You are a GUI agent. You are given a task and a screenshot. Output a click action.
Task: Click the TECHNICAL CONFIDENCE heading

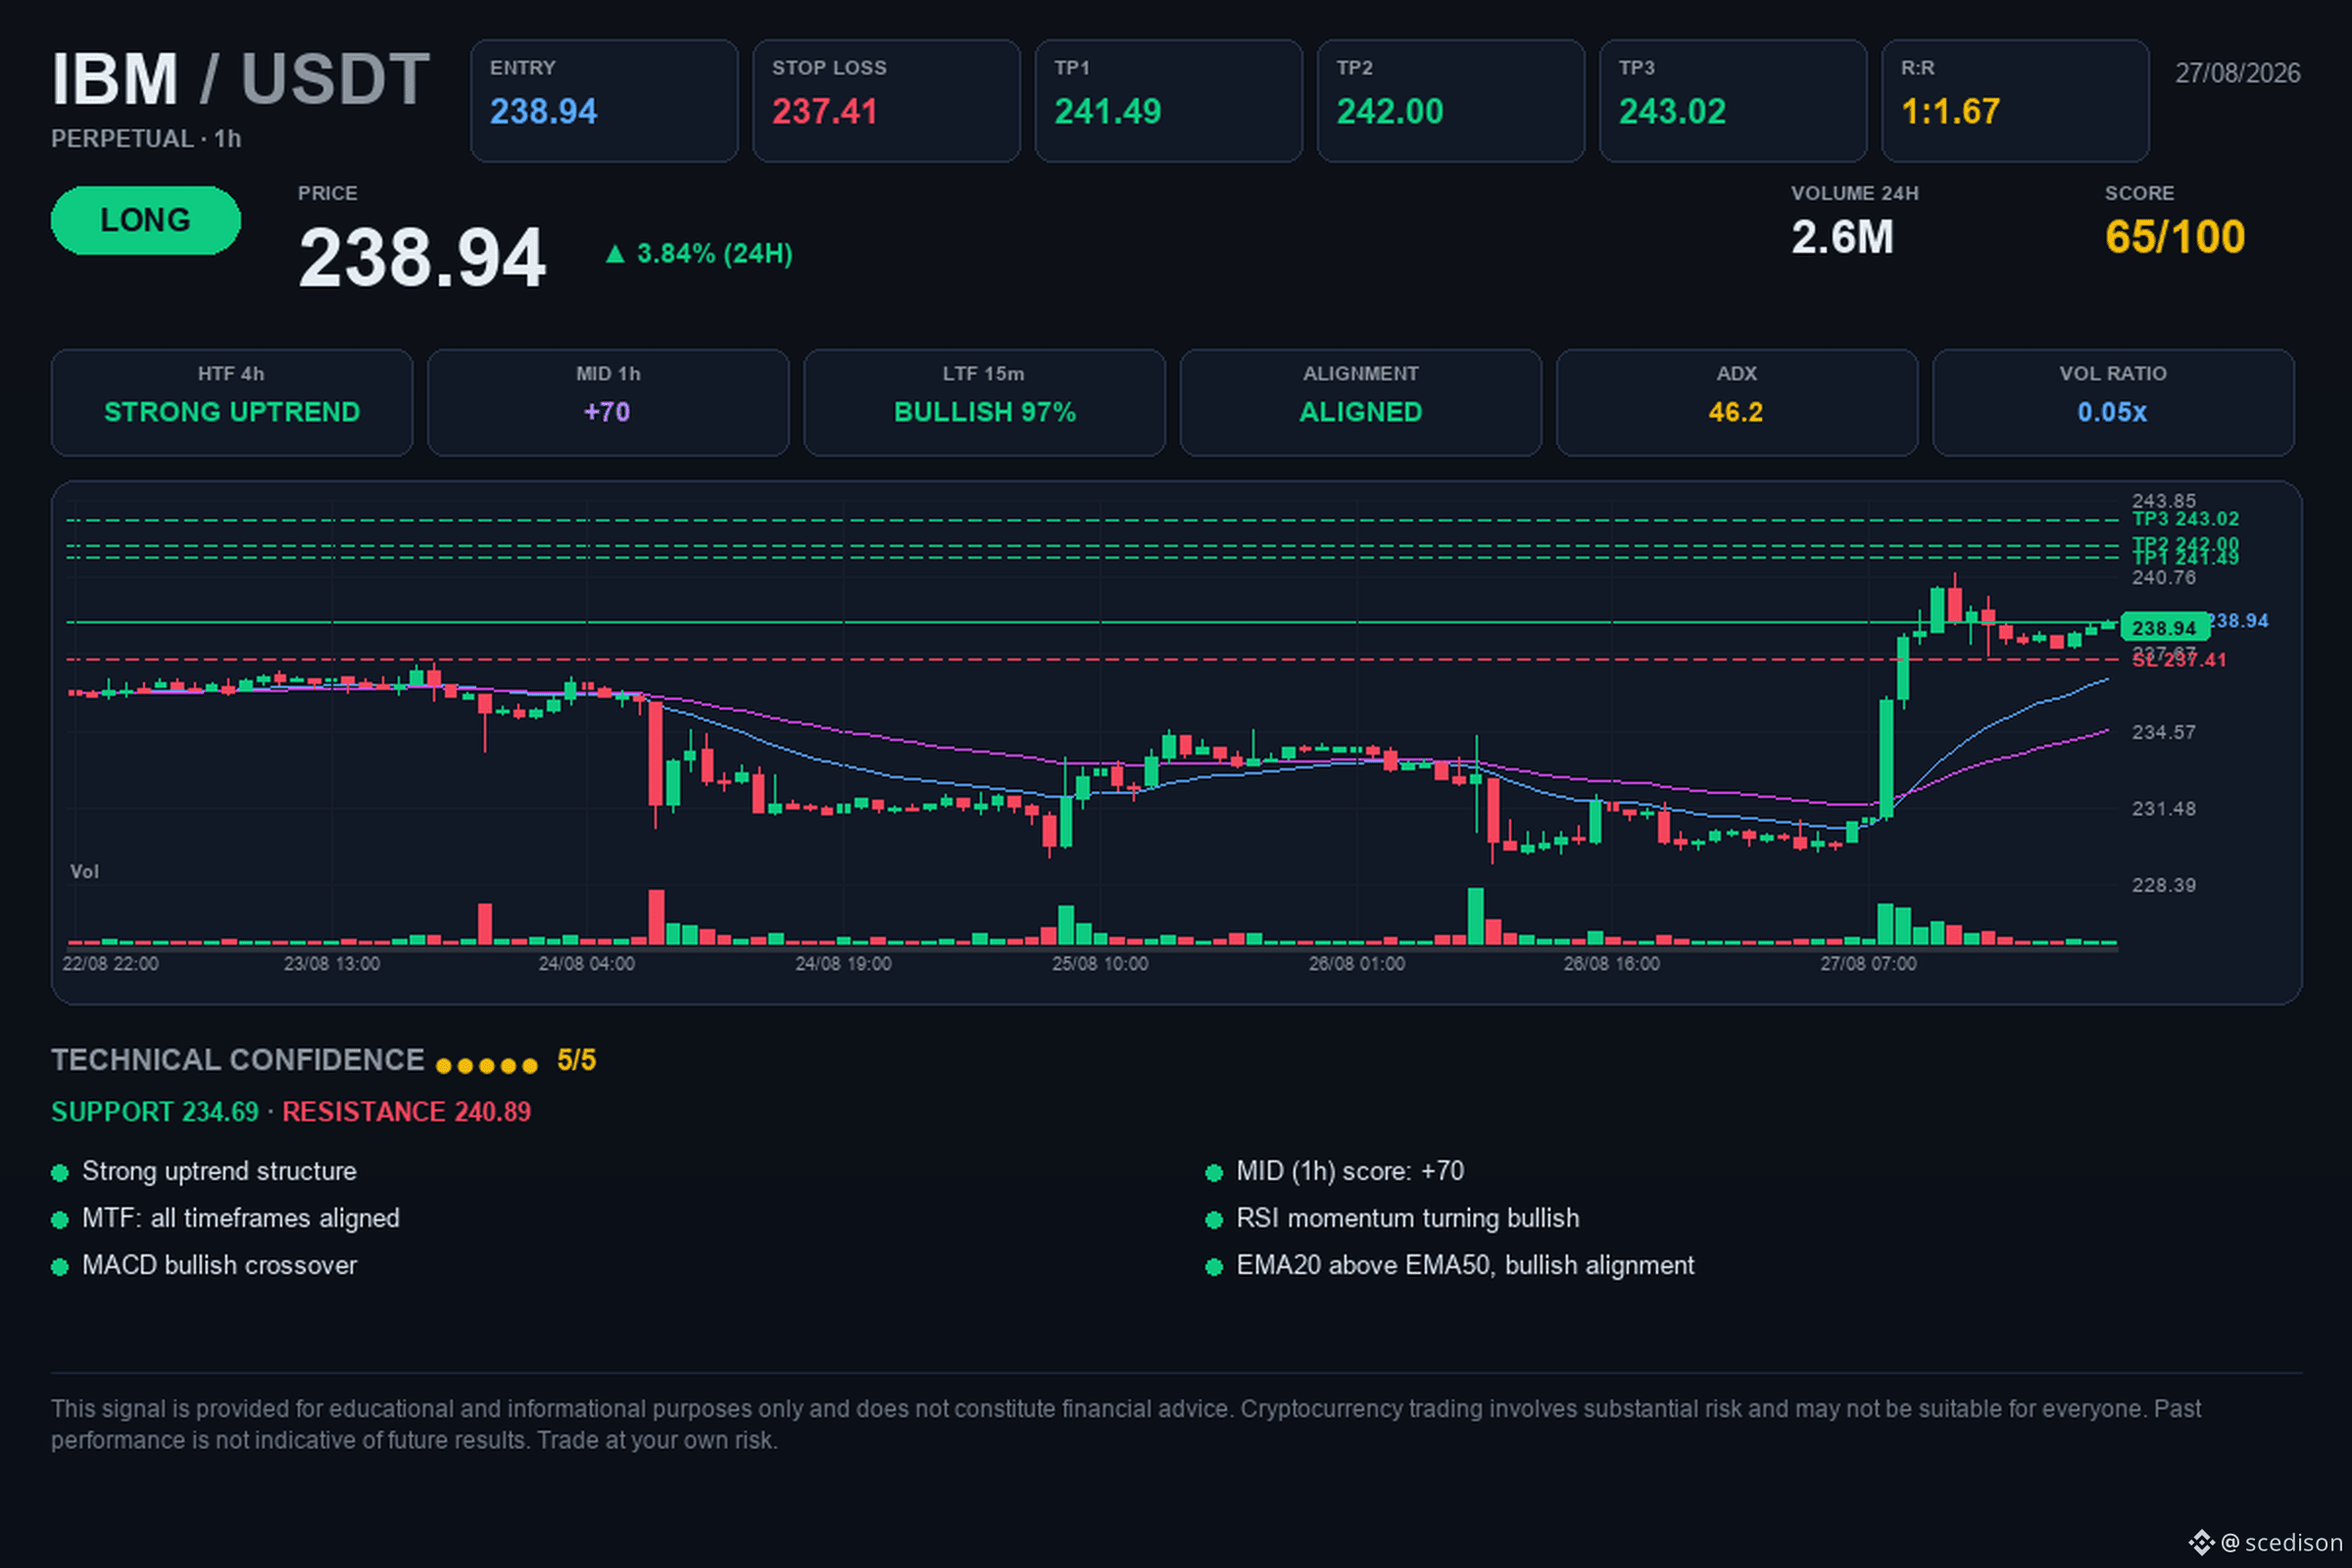pos(238,1060)
